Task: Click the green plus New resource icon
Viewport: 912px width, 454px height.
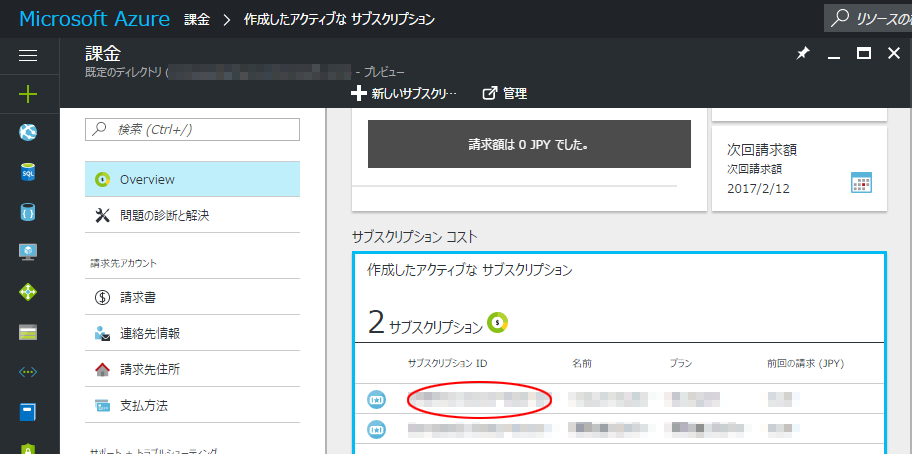Action: (x=28, y=94)
